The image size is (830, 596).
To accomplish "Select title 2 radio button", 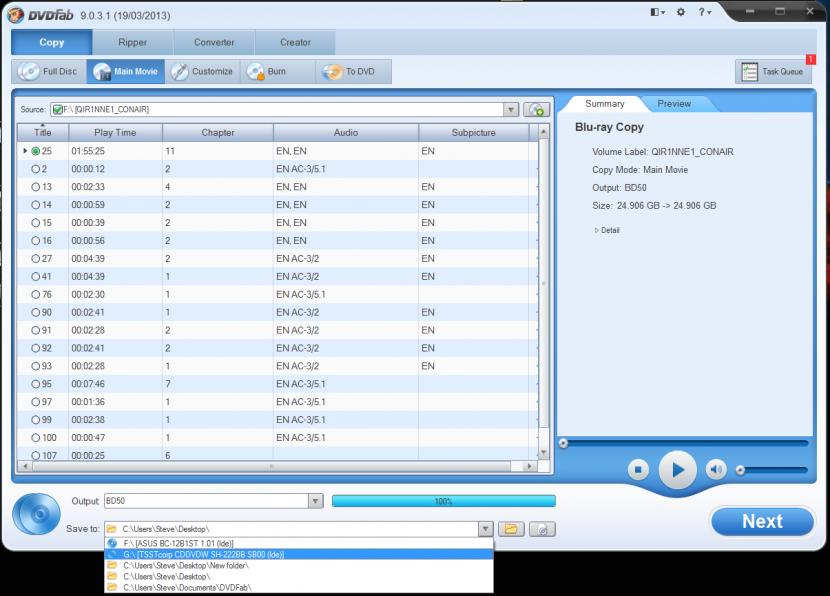I will [35, 169].
